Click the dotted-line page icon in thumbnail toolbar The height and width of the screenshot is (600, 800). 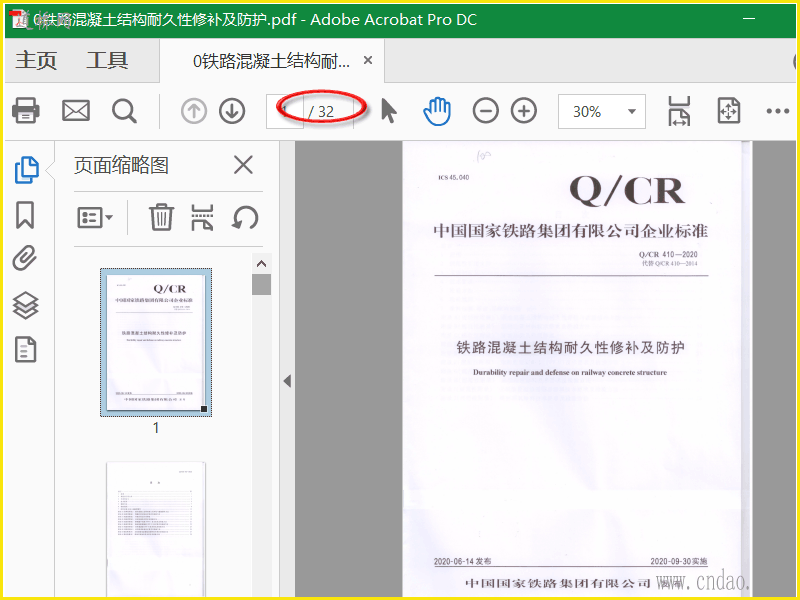click(x=203, y=217)
